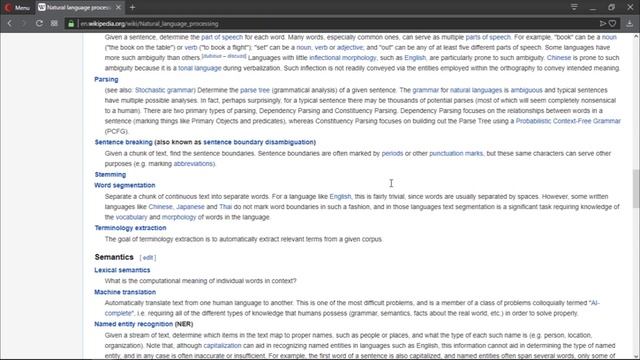Open the 'Named entity recognition' link
Screen dimensions: 640x360
(133, 324)
